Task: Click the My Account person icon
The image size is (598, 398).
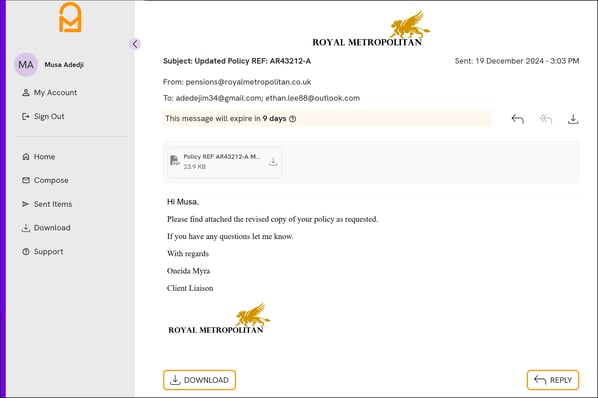Action: coord(26,92)
